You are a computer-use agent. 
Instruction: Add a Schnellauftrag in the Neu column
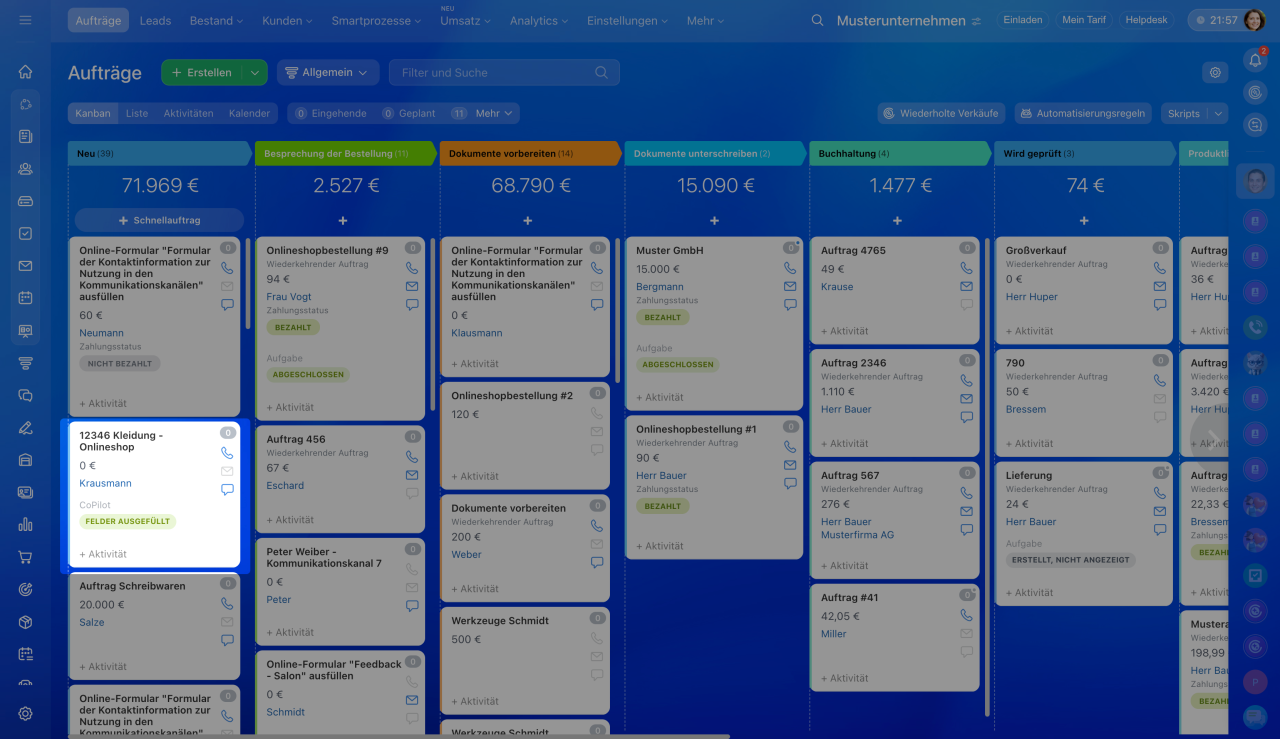[x=160, y=220]
